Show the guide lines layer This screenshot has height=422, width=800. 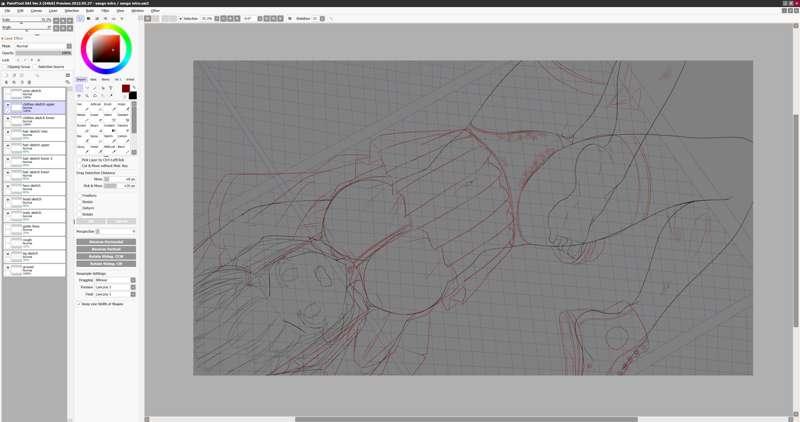8,227
